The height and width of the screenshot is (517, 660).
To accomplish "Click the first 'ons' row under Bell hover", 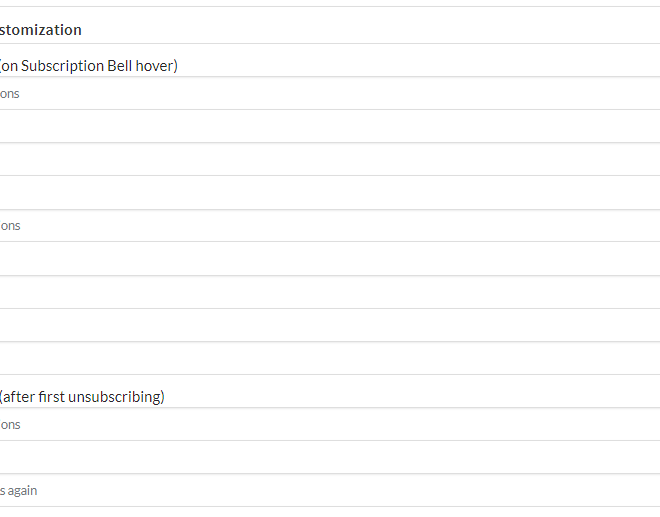I will (330, 93).
